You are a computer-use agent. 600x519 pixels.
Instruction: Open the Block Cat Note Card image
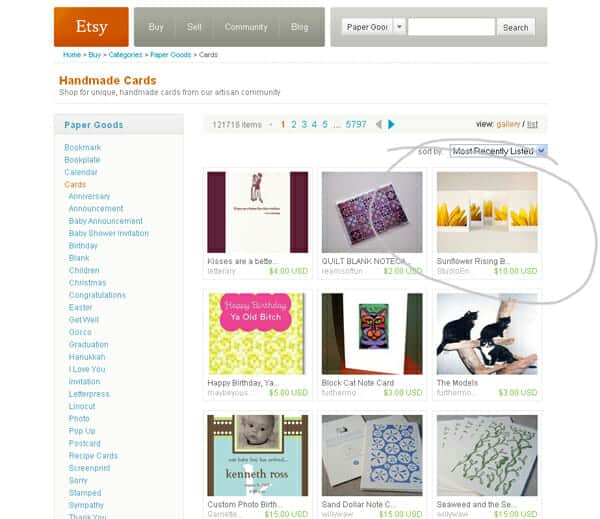(x=372, y=334)
